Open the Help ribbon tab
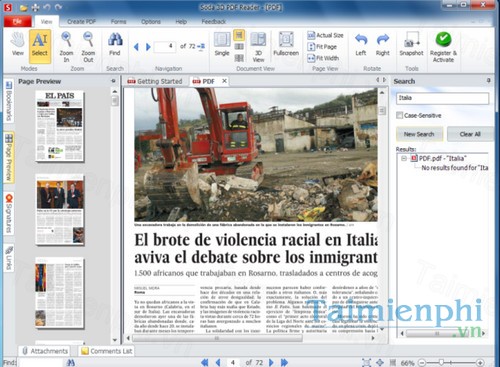The image size is (500, 367). click(181, 22)
